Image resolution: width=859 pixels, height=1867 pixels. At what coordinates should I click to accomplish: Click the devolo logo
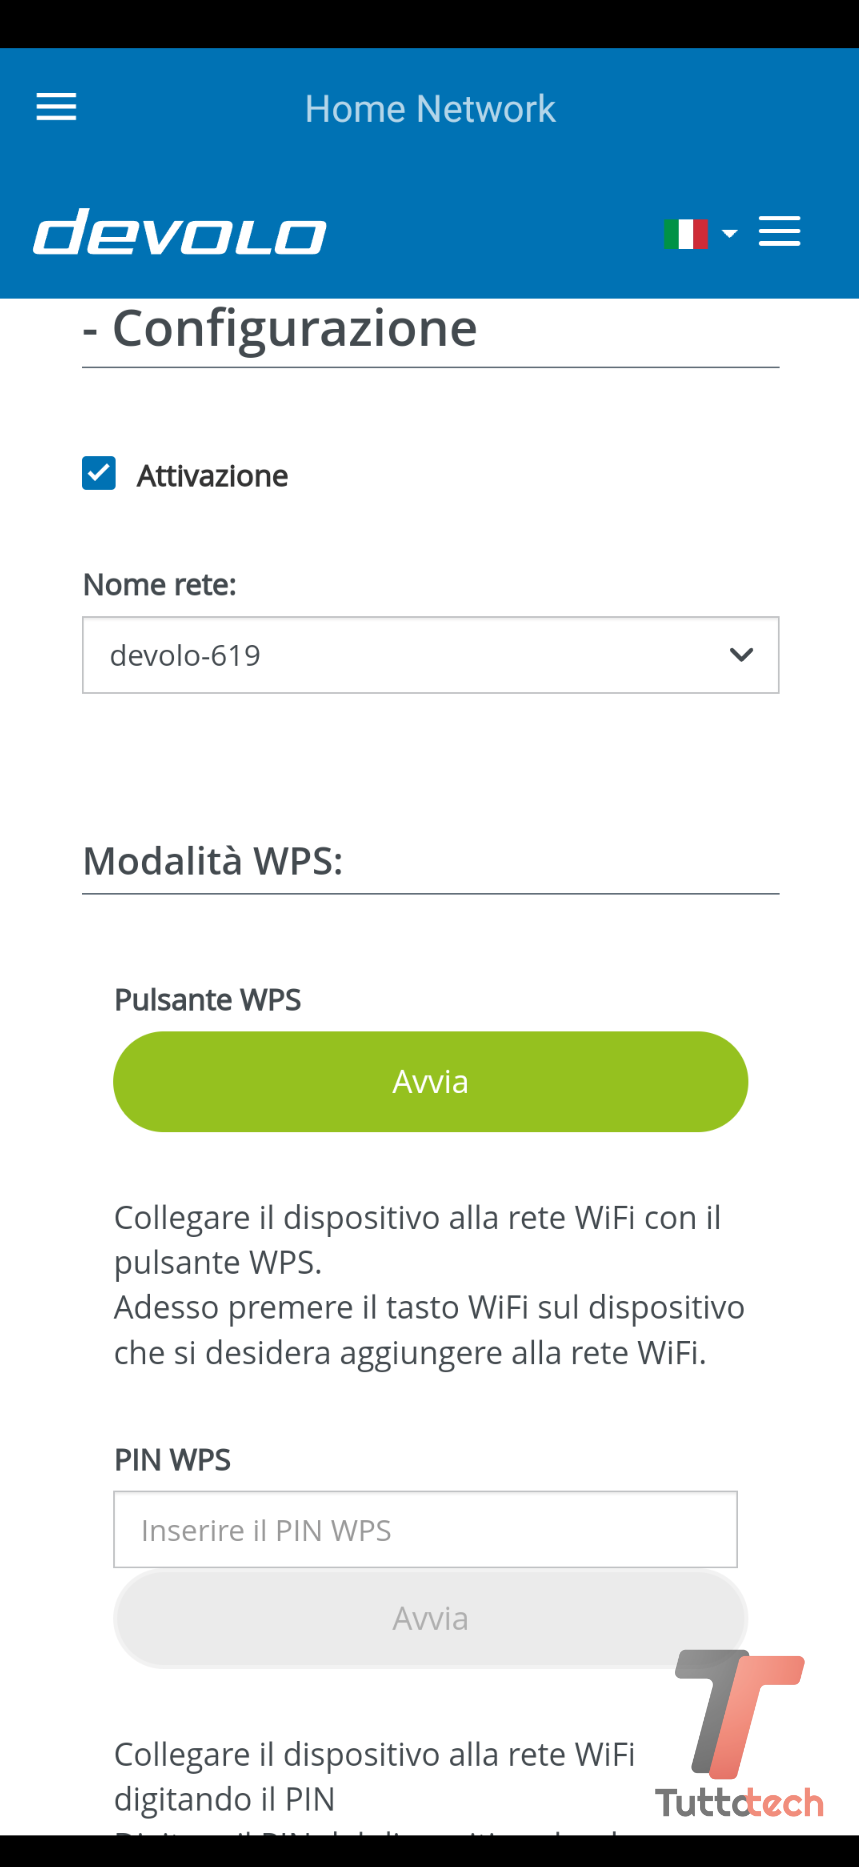[x=180, y=233]
